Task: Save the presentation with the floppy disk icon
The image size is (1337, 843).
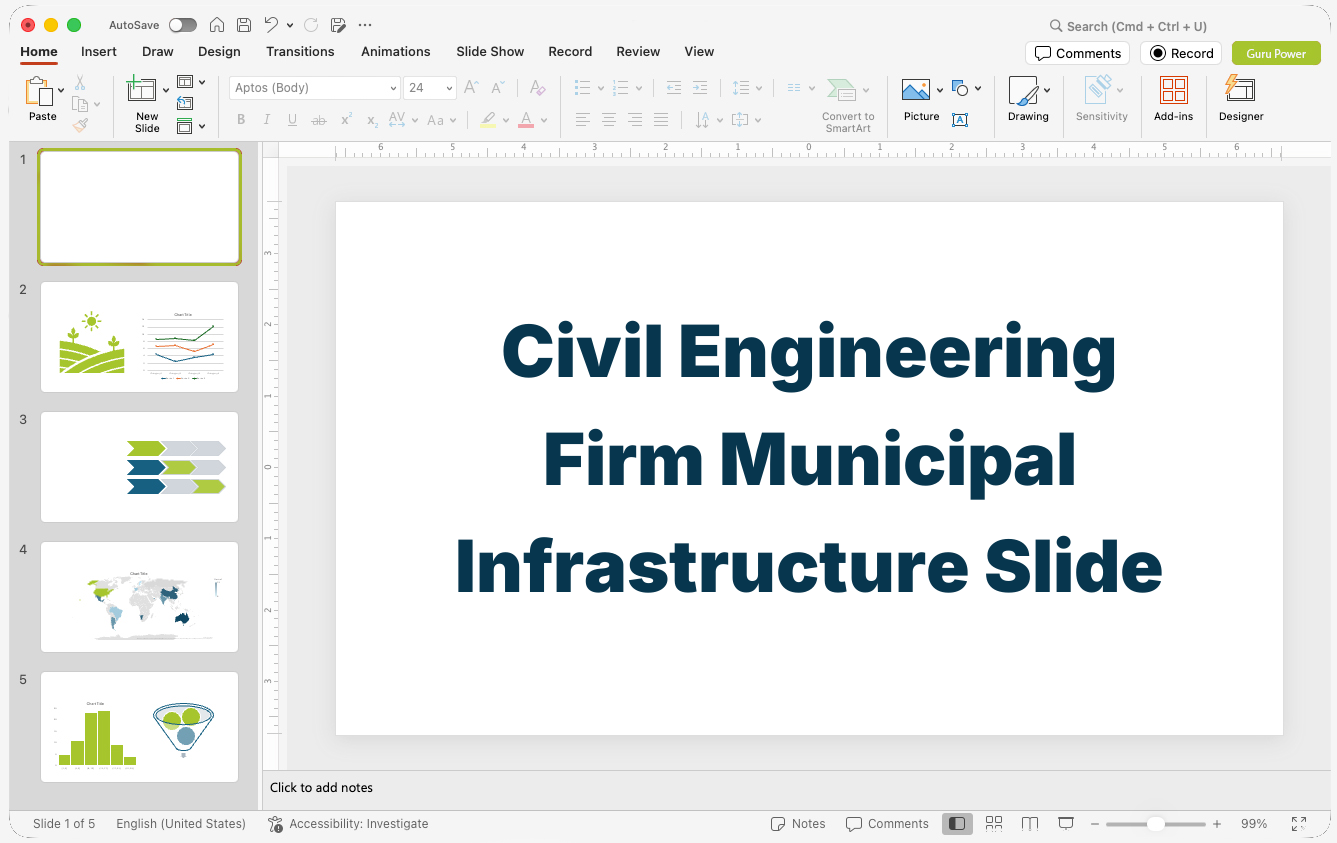Action: point(244,25)
